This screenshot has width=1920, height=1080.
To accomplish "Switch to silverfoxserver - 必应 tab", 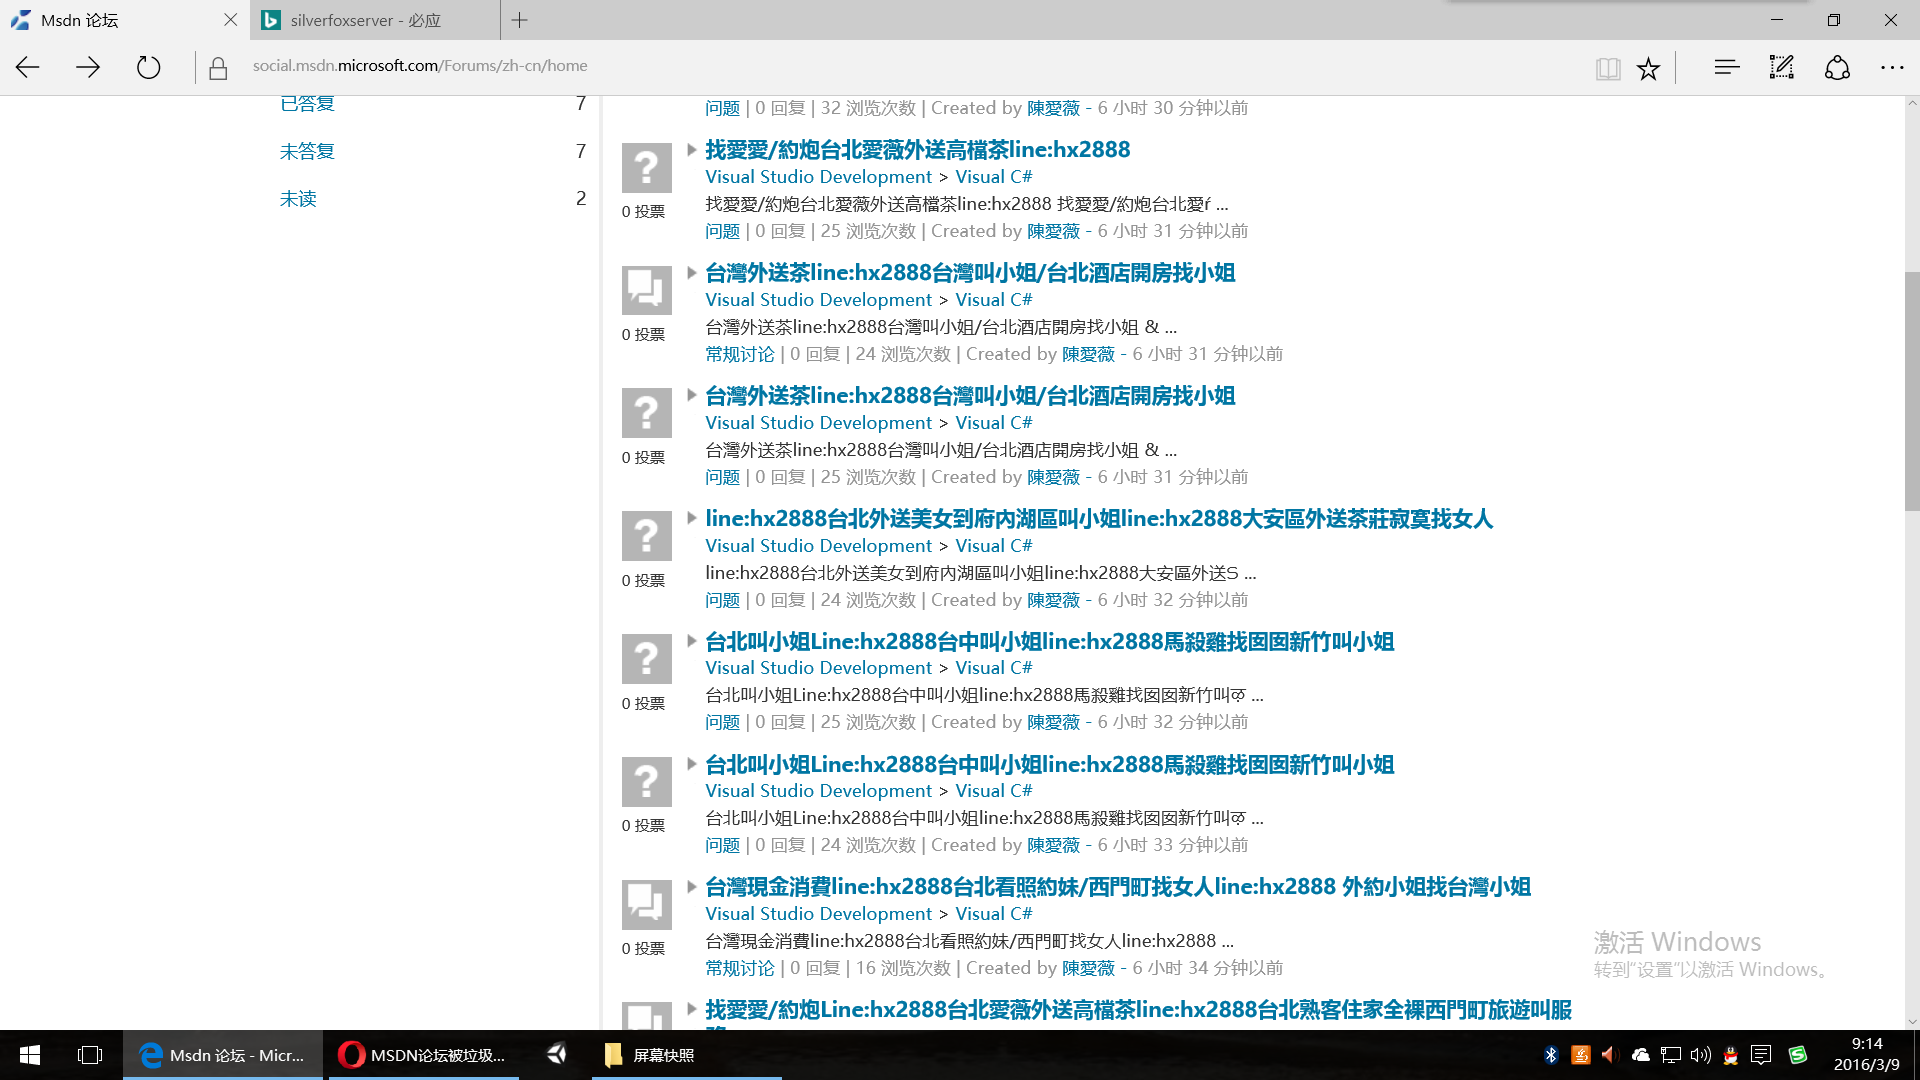I will 375,20.
